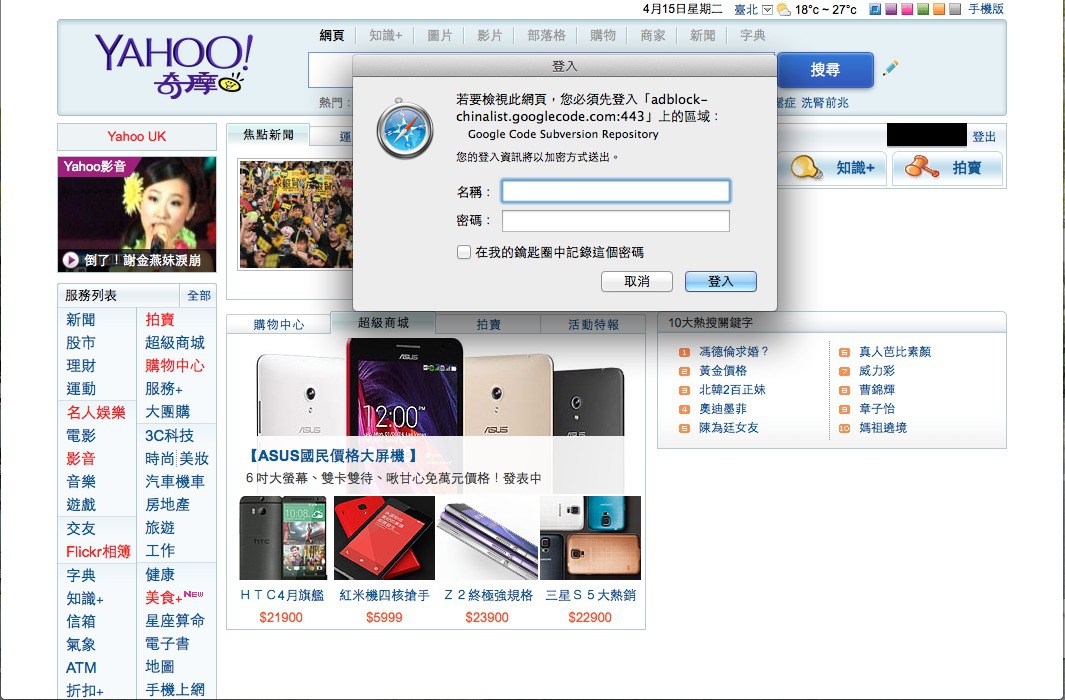Open the Z2 phone product image

pos(488,538)
